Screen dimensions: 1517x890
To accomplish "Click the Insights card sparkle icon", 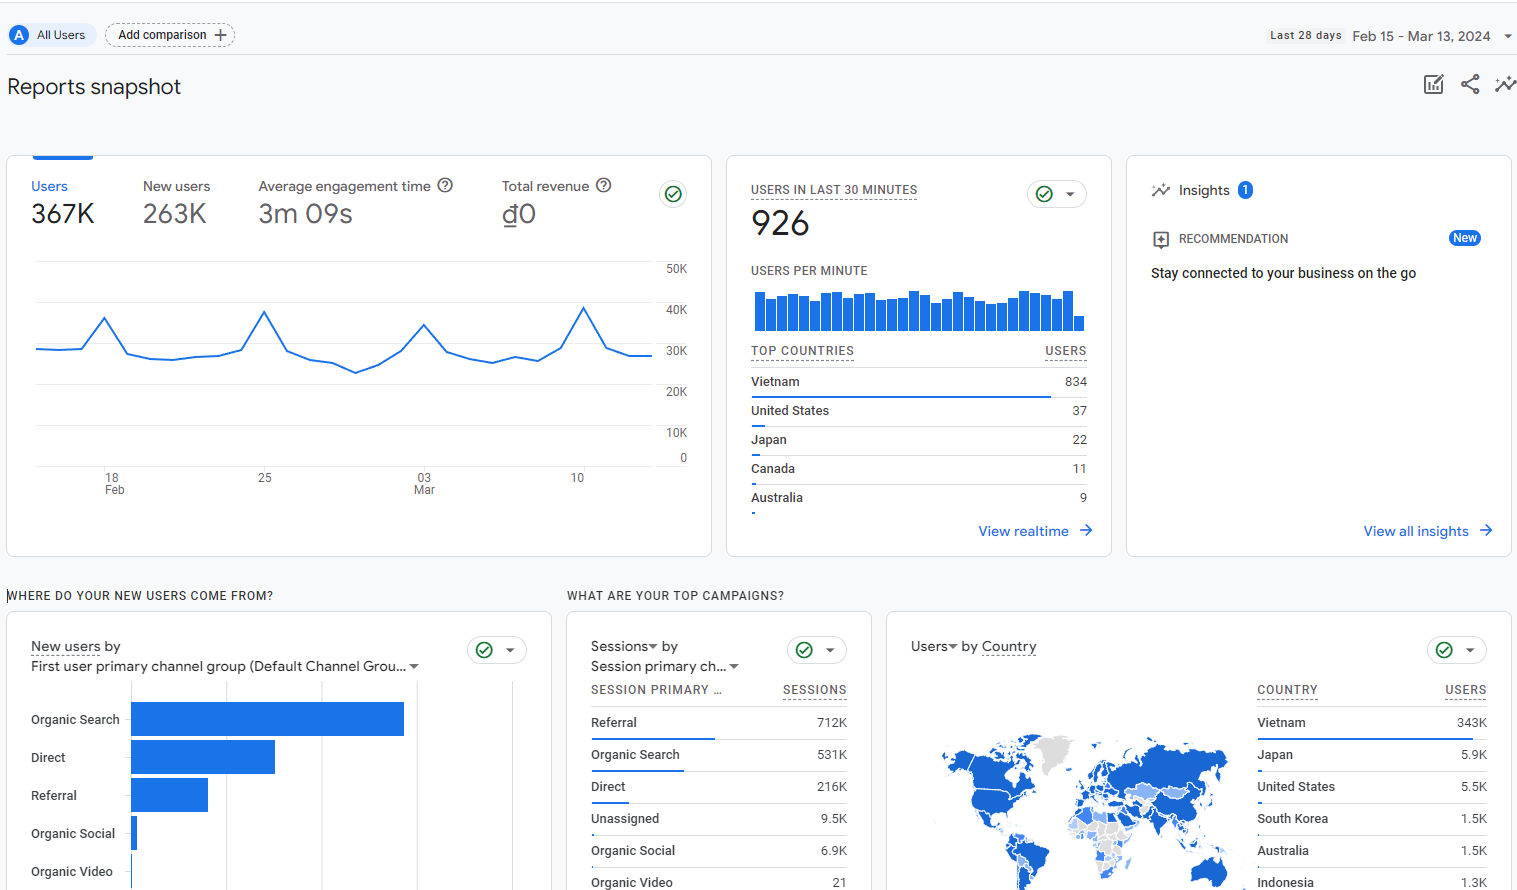I will (x=1160, y=190).
